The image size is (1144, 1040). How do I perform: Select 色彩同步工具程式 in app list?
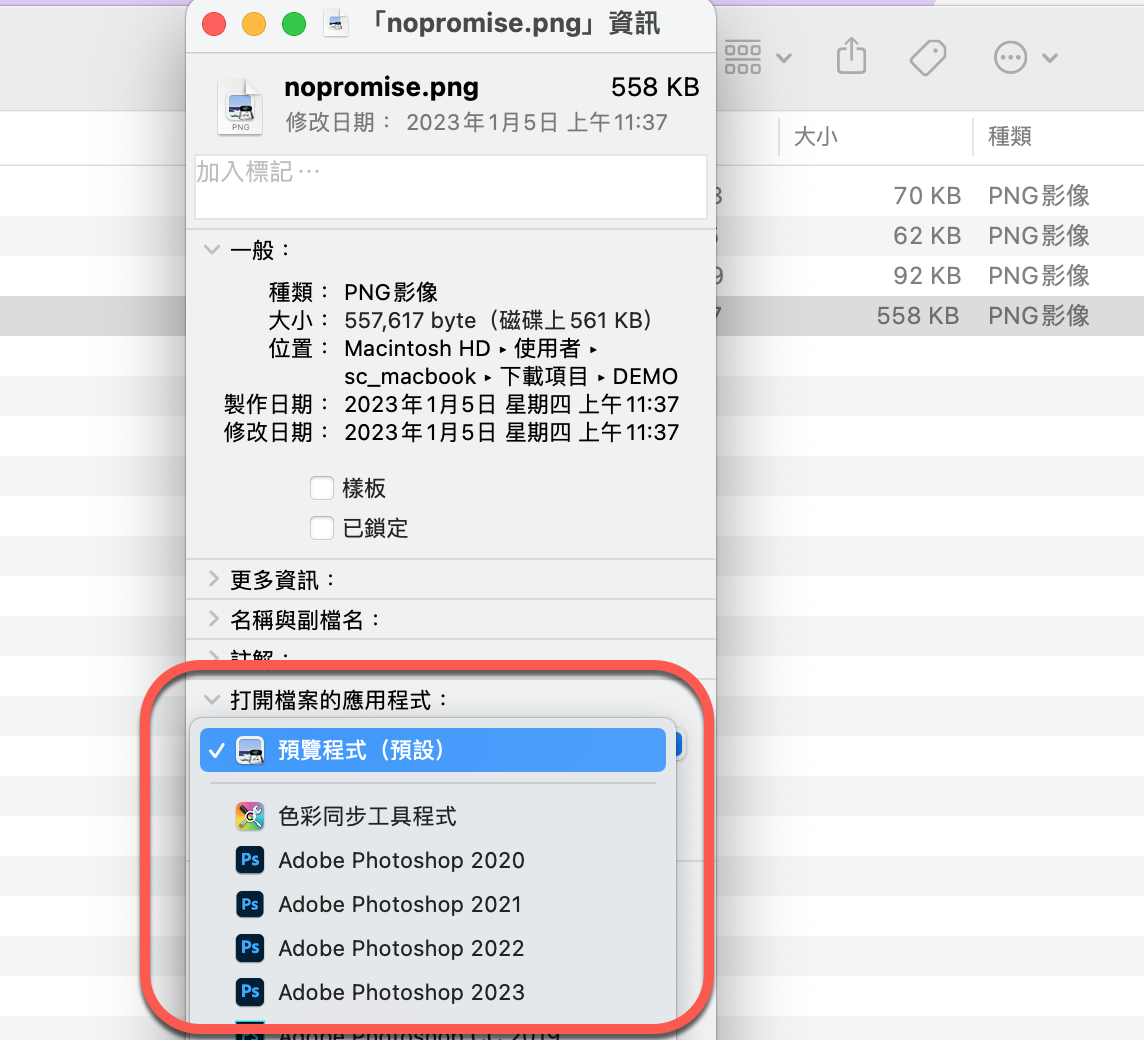tap(433, 816)
